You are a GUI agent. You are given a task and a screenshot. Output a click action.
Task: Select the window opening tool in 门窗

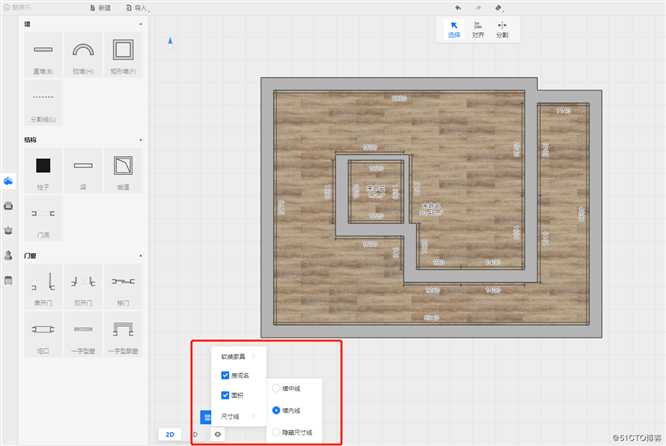pyautogui.click(x=43, y=334)
